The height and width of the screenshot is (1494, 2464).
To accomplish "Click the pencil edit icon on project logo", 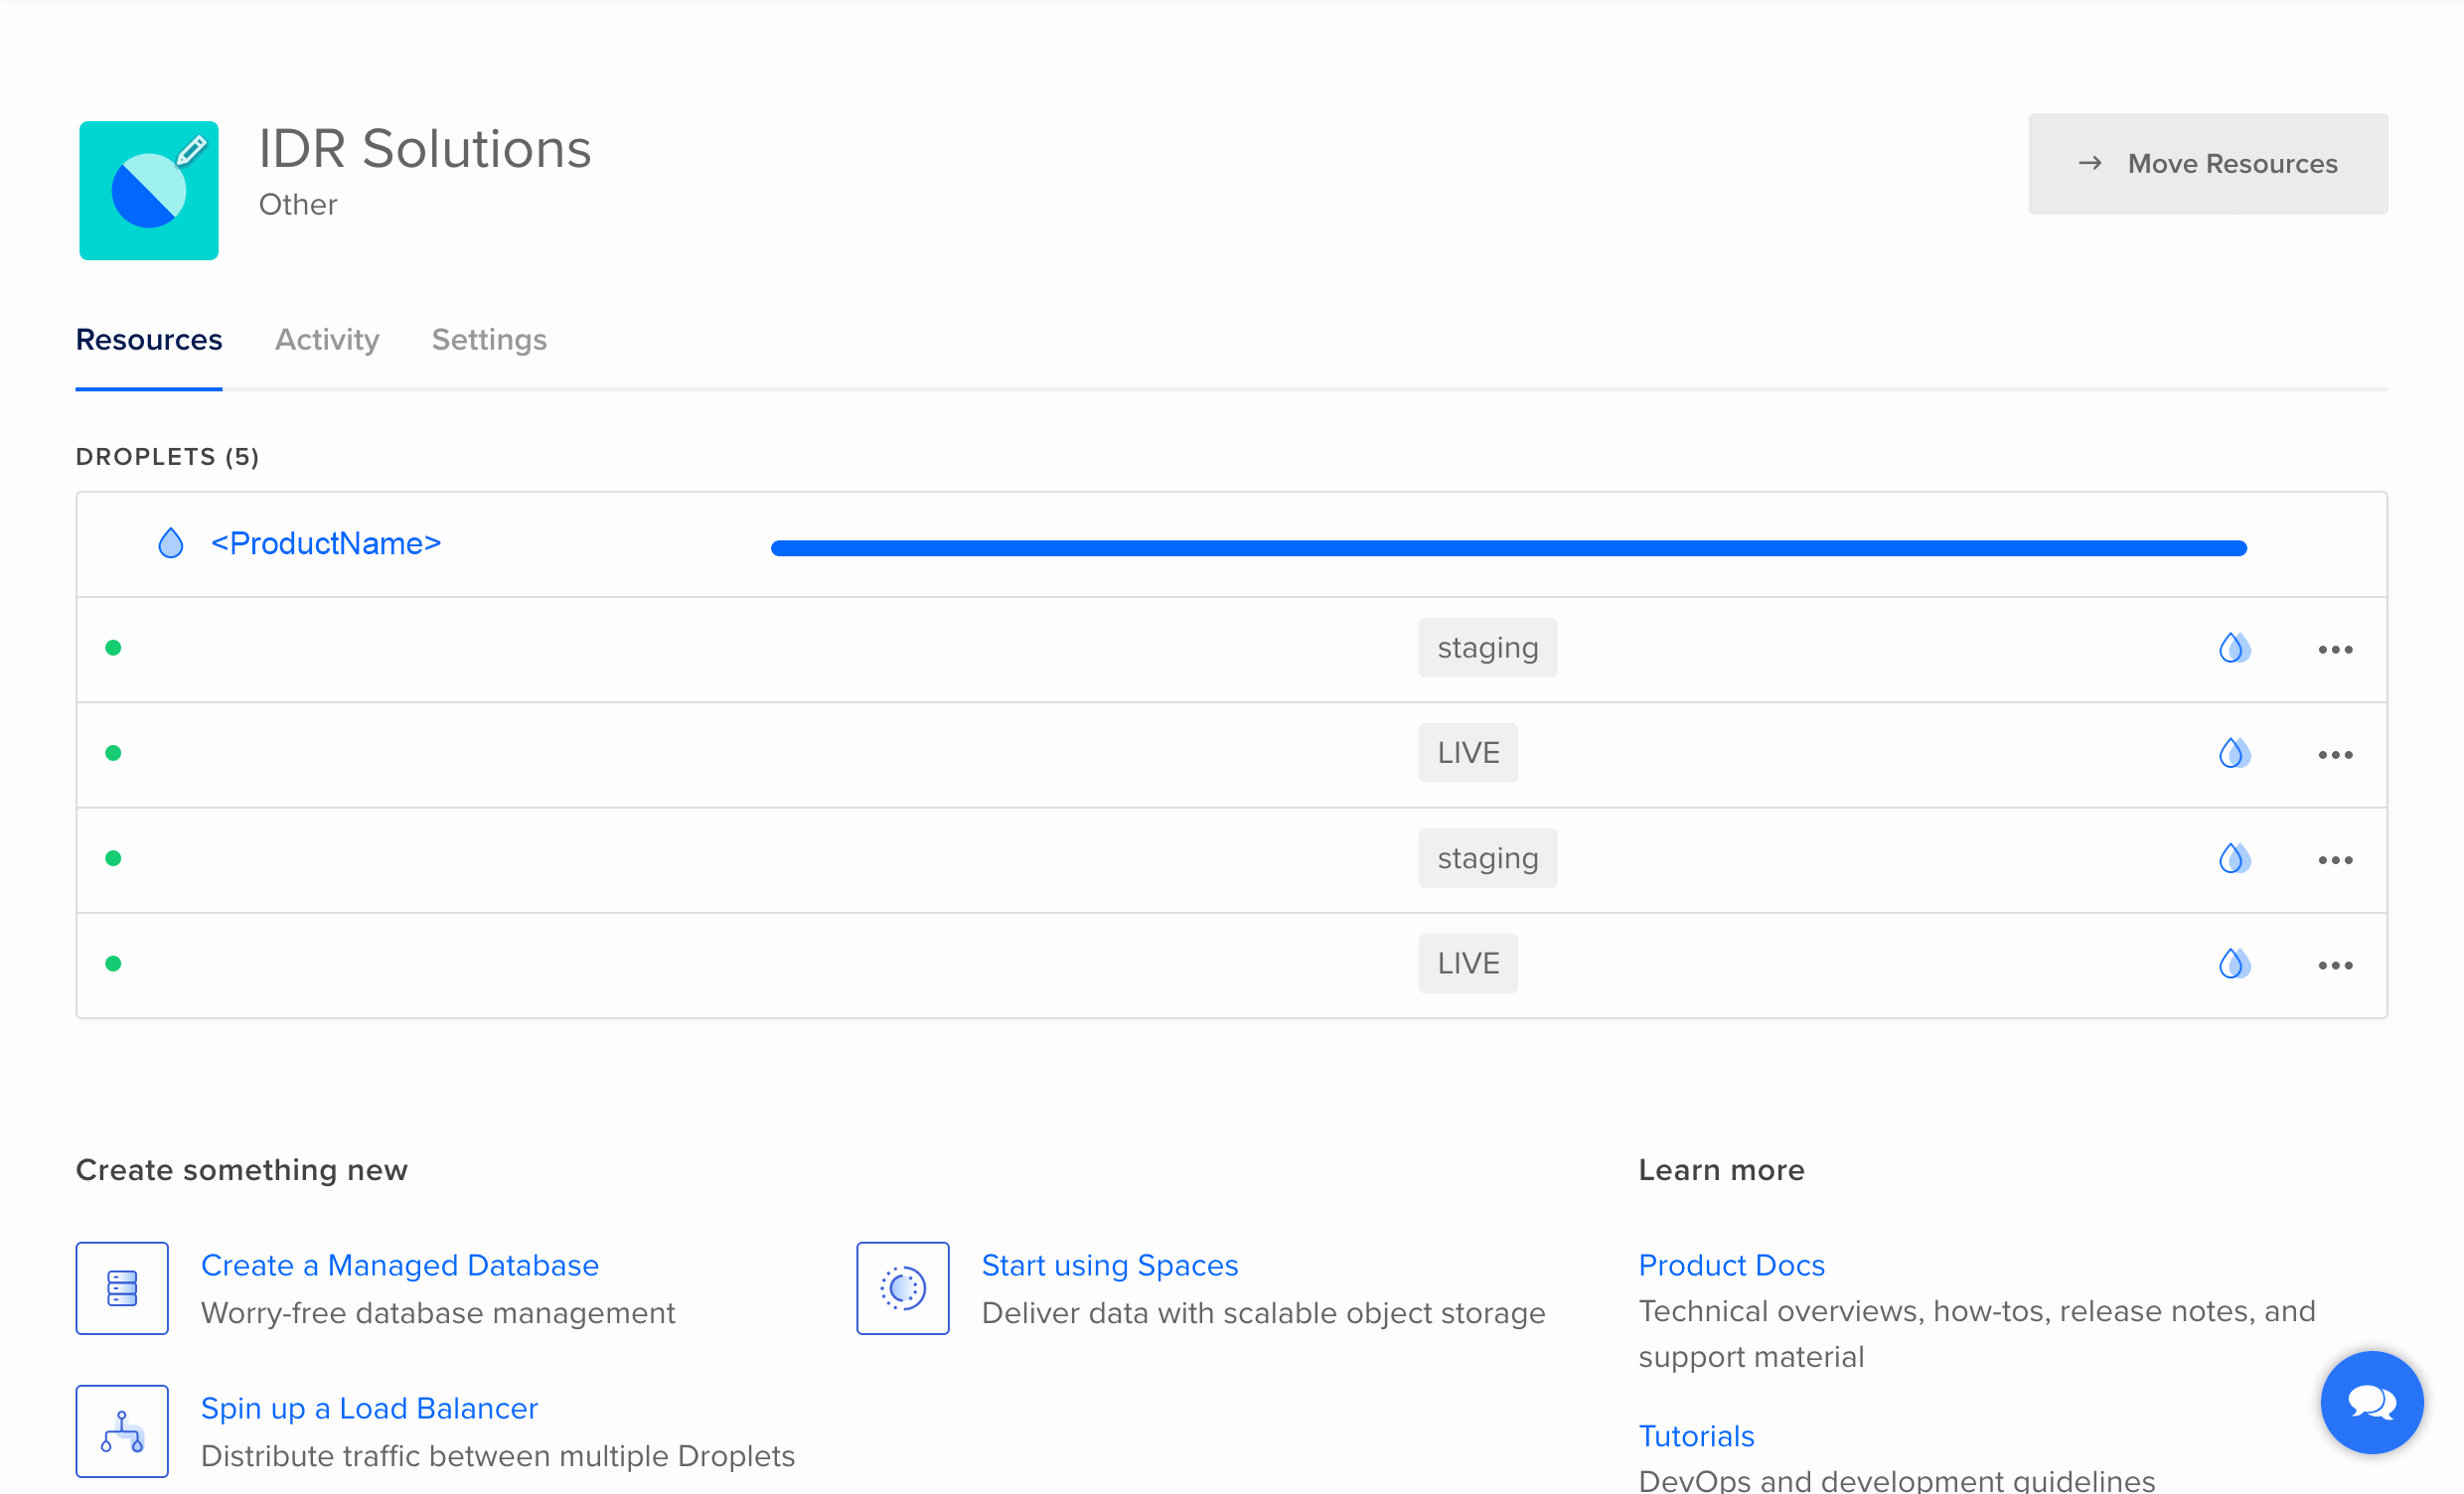I will [x=191, y=151].
